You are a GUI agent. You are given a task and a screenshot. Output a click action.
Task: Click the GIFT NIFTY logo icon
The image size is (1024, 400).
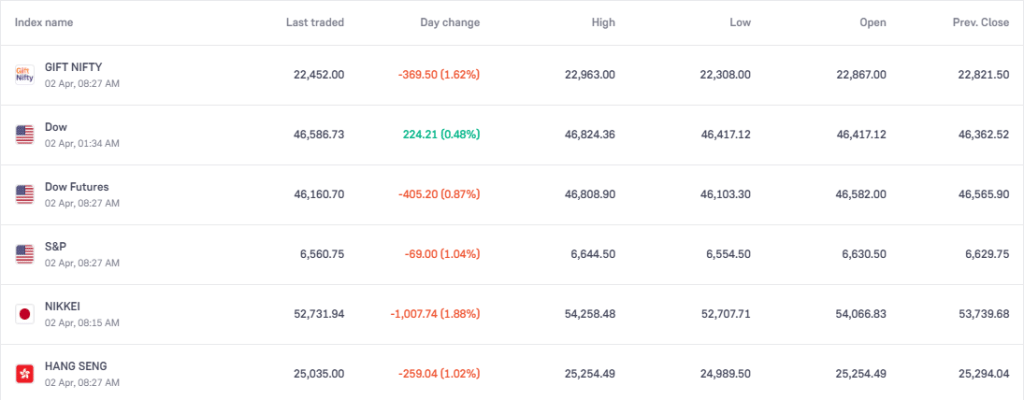point(25,74)
